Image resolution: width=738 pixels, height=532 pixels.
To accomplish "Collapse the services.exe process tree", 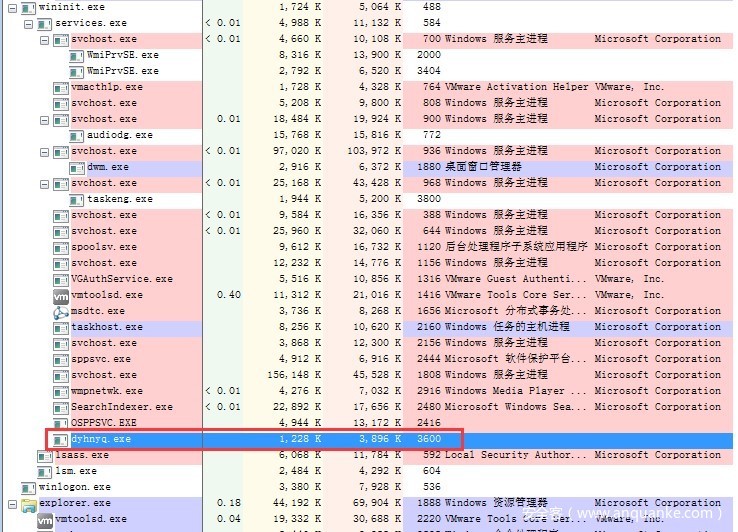I will tap(27, 23).
